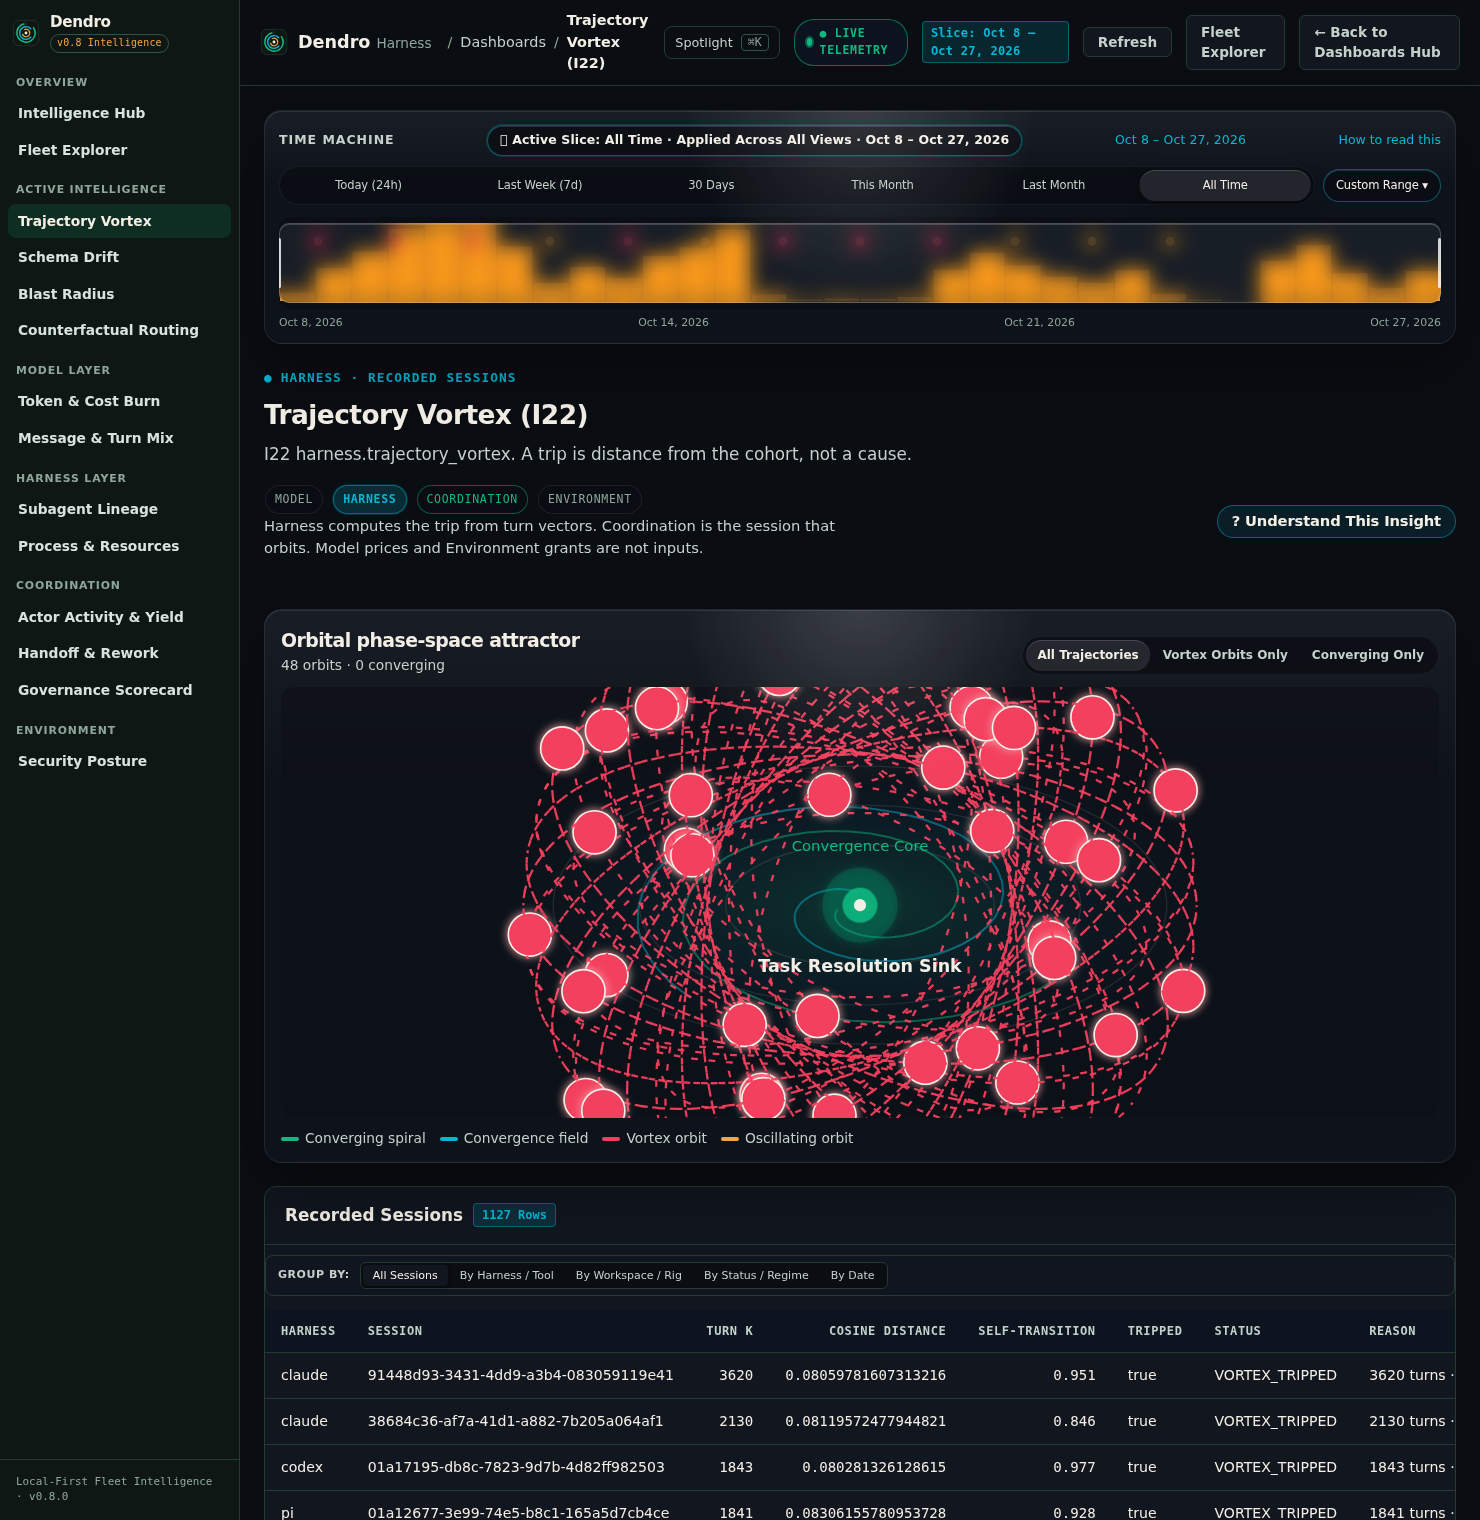Sort by the TURN K column header
Viewport: 1480px width, 1520px height.
729,1331
